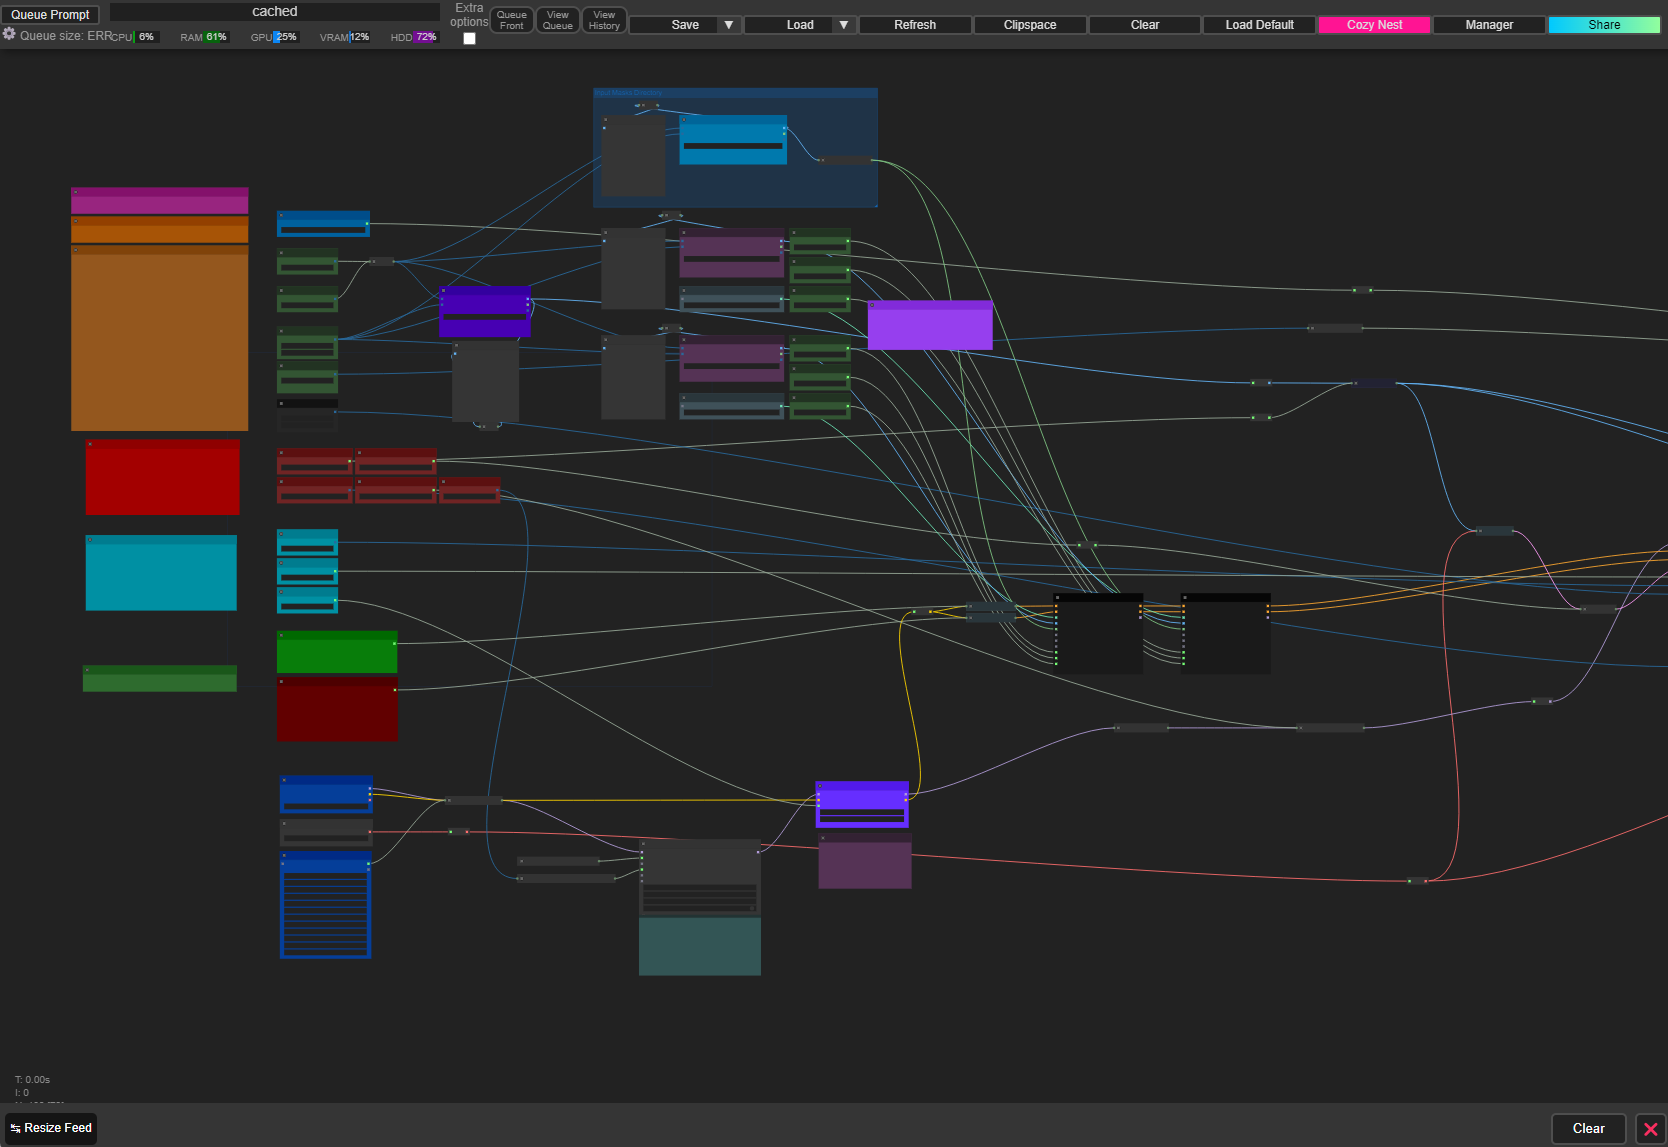Select the dark maroon node below the green node
Image resolution: width=1668 pixels, height=1147 pixels.
tap(337, 709)
